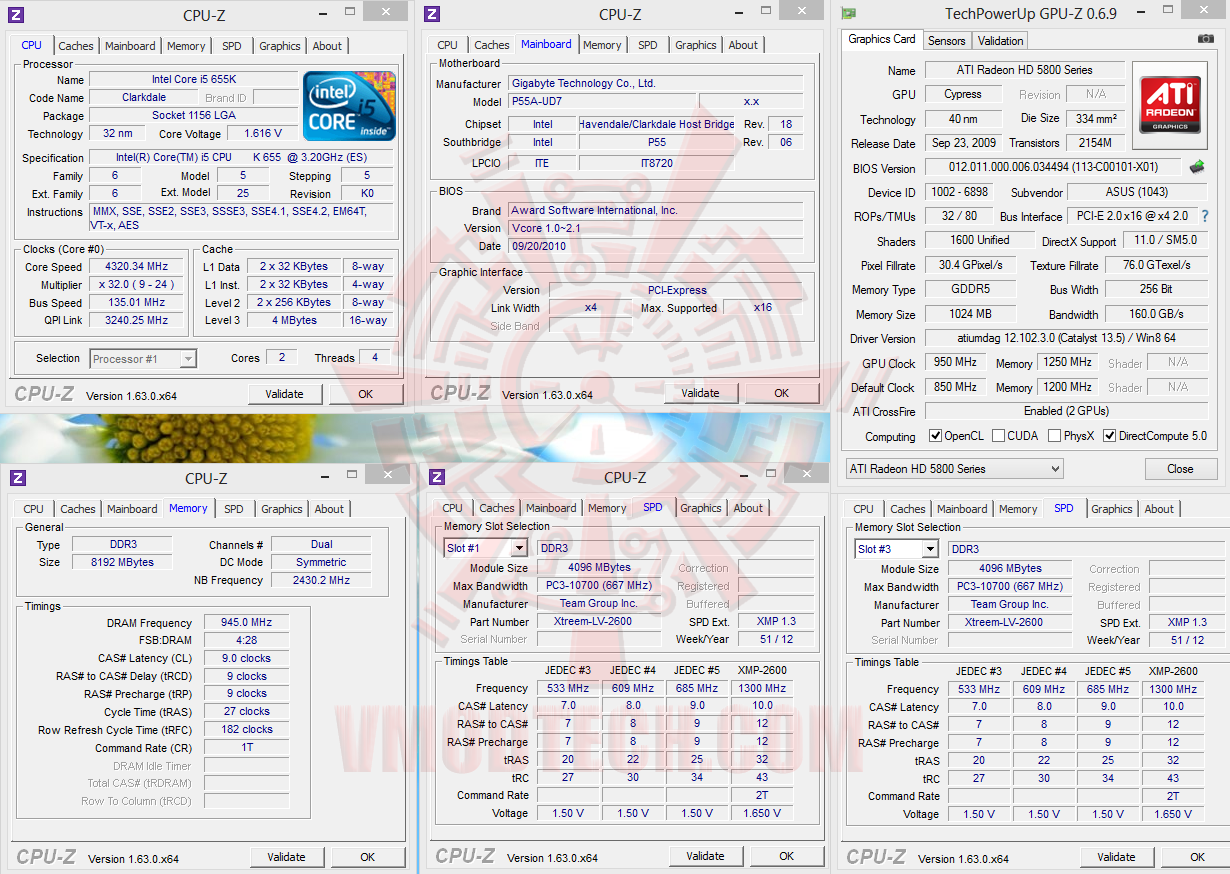The width and height of the screenshot is (1230, 874).
Task: Open the Slot #1 memory slot dropdown
Action: (486, 548)
